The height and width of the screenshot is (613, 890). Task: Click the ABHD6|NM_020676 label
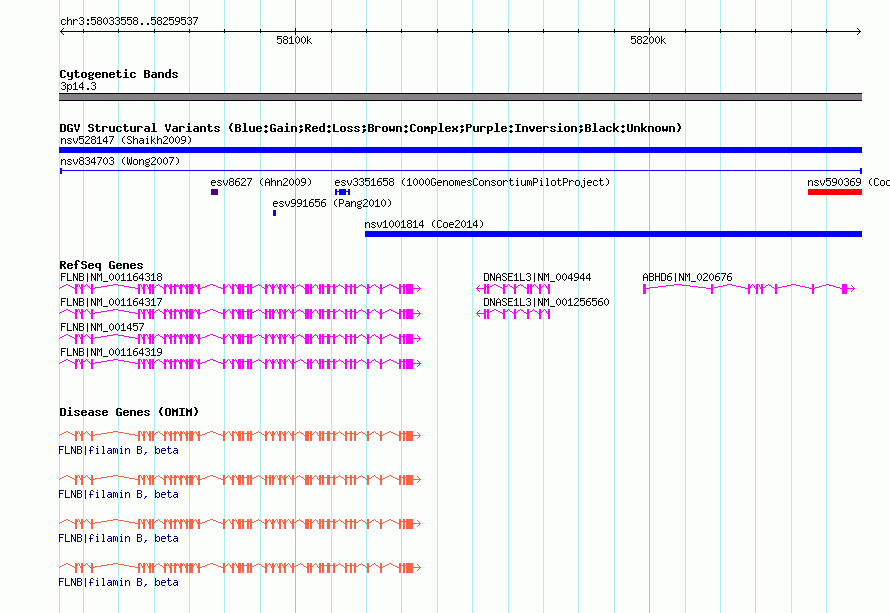[x=687, y=277]
